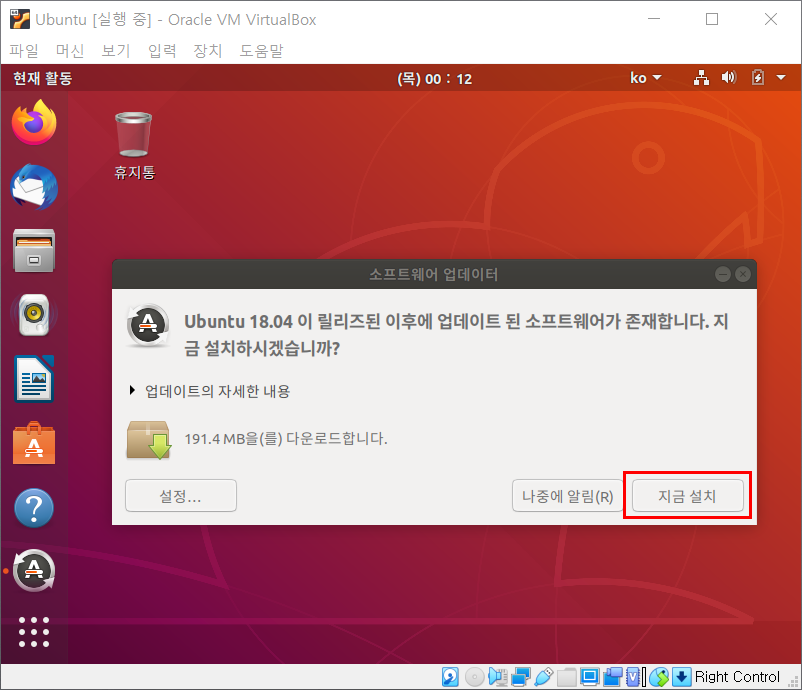The width and height of the screenshot is (802, 690).
Task: Open the 보기 menu
Action: click(116, 50)
